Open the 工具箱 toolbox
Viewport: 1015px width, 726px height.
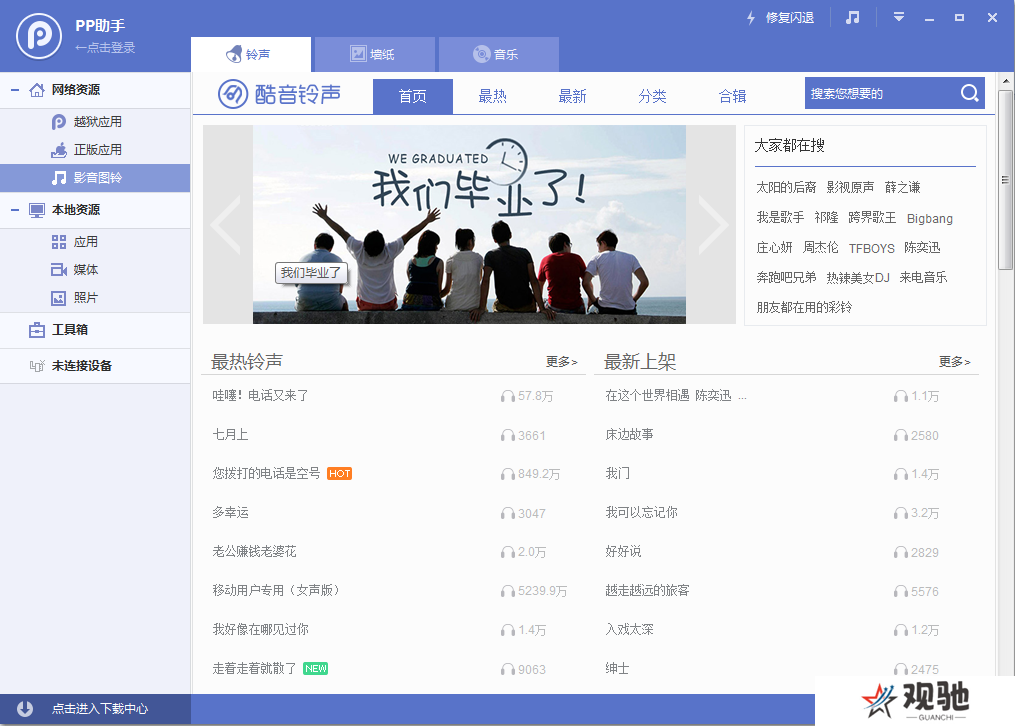[x=95, y=330]
